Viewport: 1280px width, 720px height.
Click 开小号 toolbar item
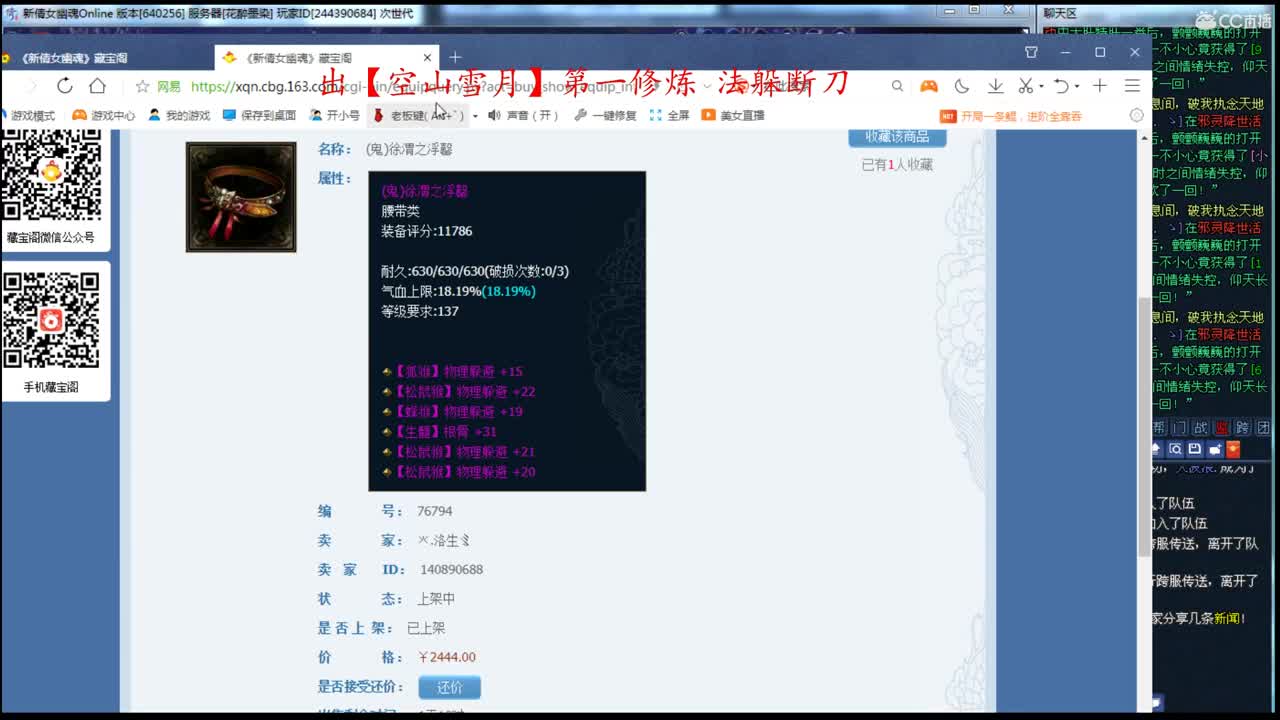tap(334, 115)
